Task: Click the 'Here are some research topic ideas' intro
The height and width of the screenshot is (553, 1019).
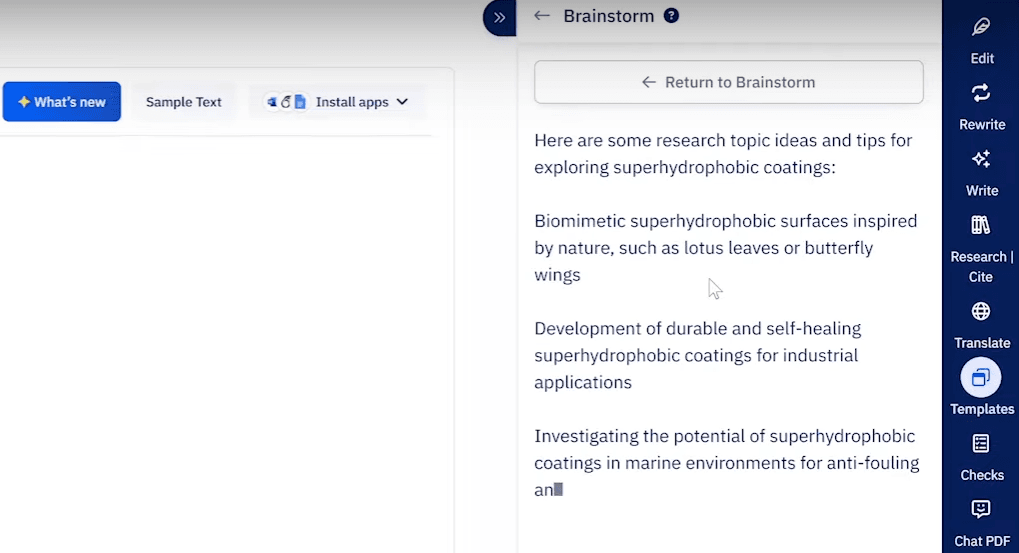Action: point(723,153)
